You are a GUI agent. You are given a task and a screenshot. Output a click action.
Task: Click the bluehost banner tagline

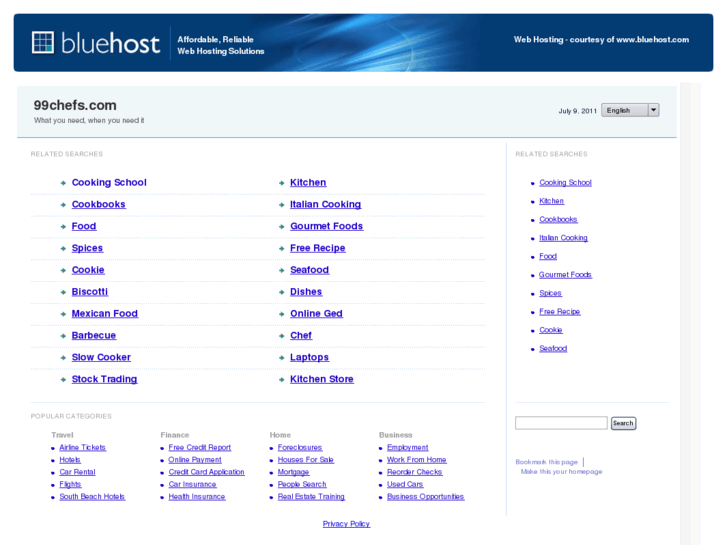coord(221,45)
